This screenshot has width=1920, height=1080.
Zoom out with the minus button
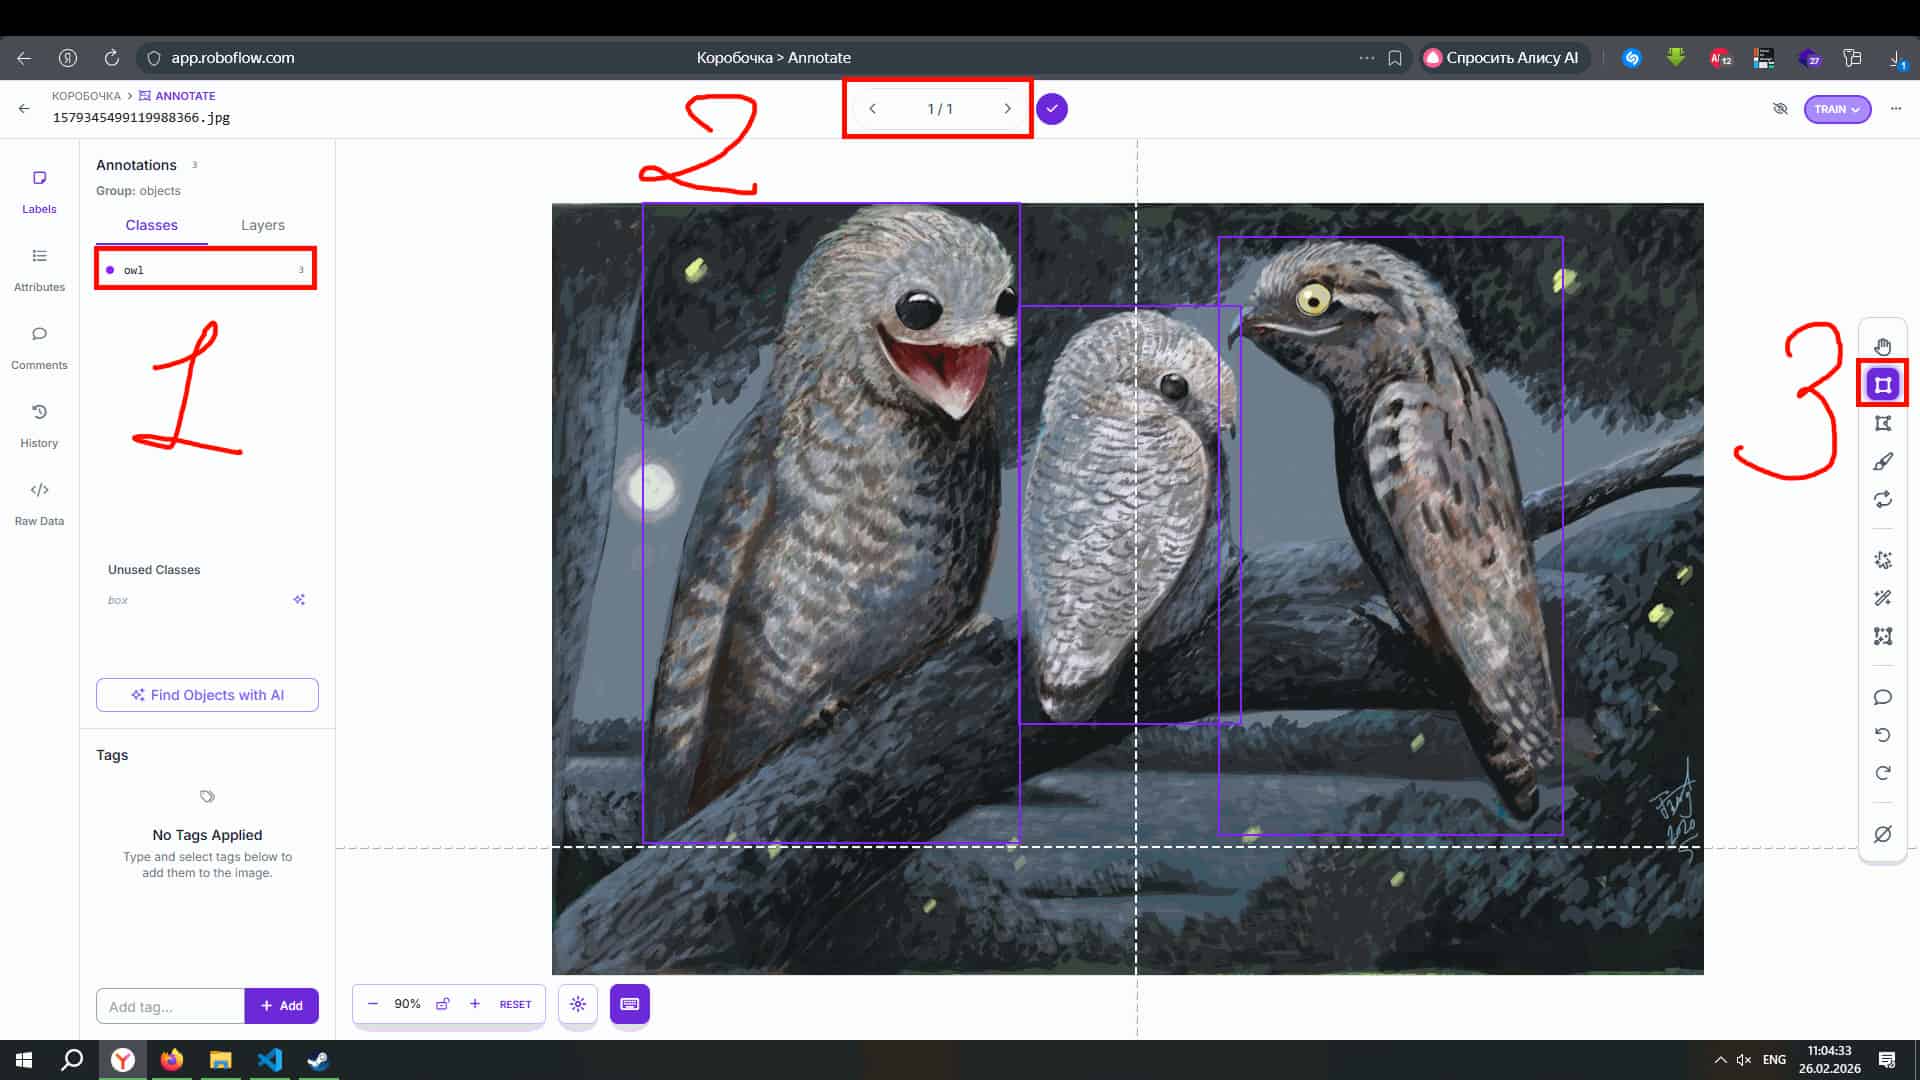373,1004
